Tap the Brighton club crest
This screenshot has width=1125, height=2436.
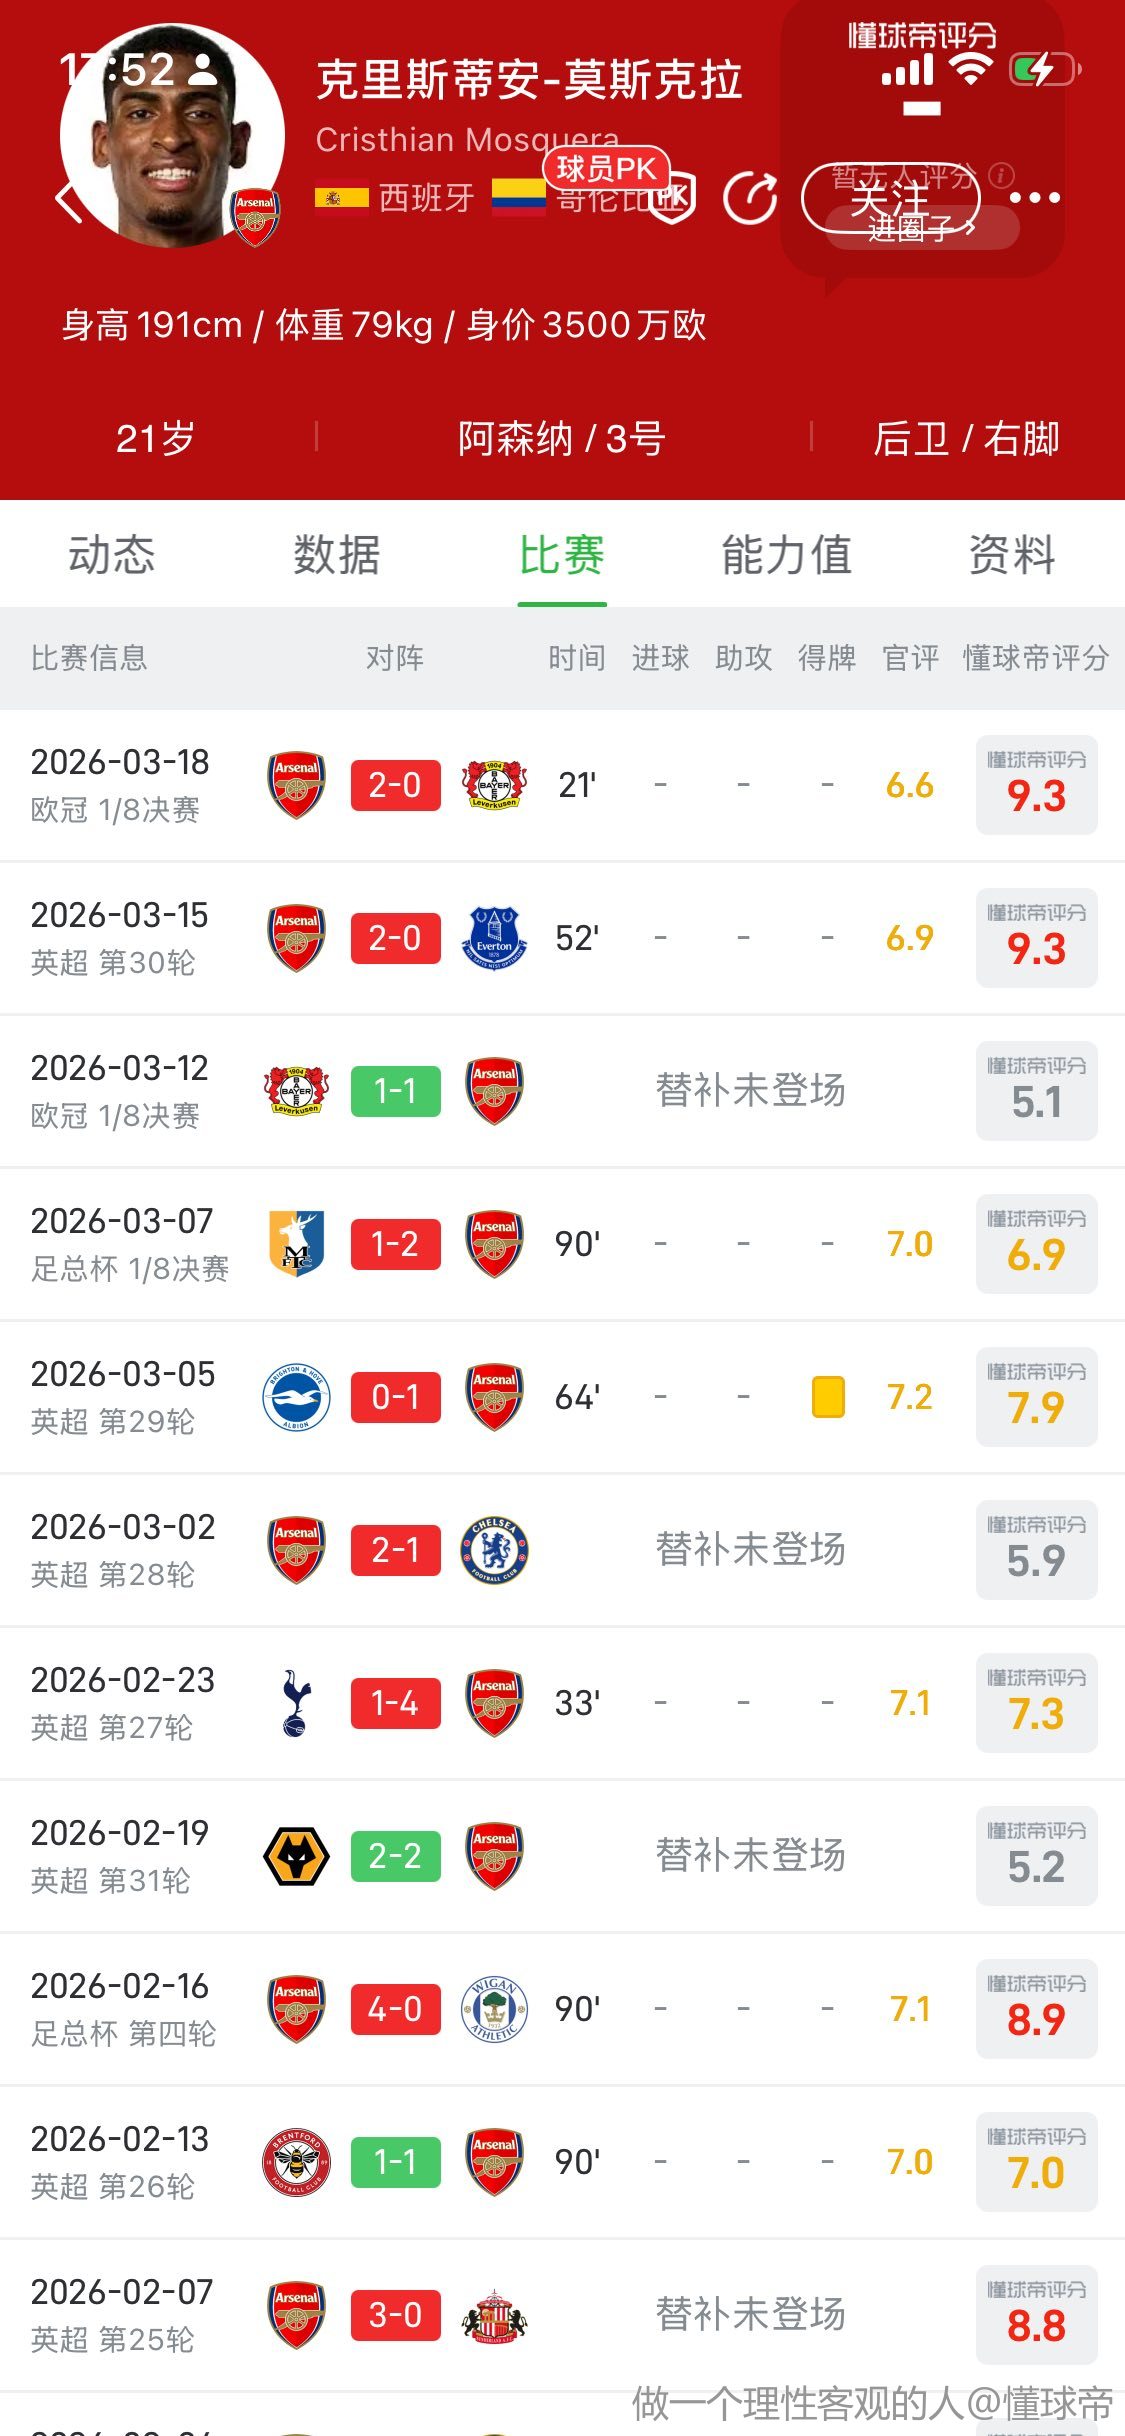point(296,1397)
